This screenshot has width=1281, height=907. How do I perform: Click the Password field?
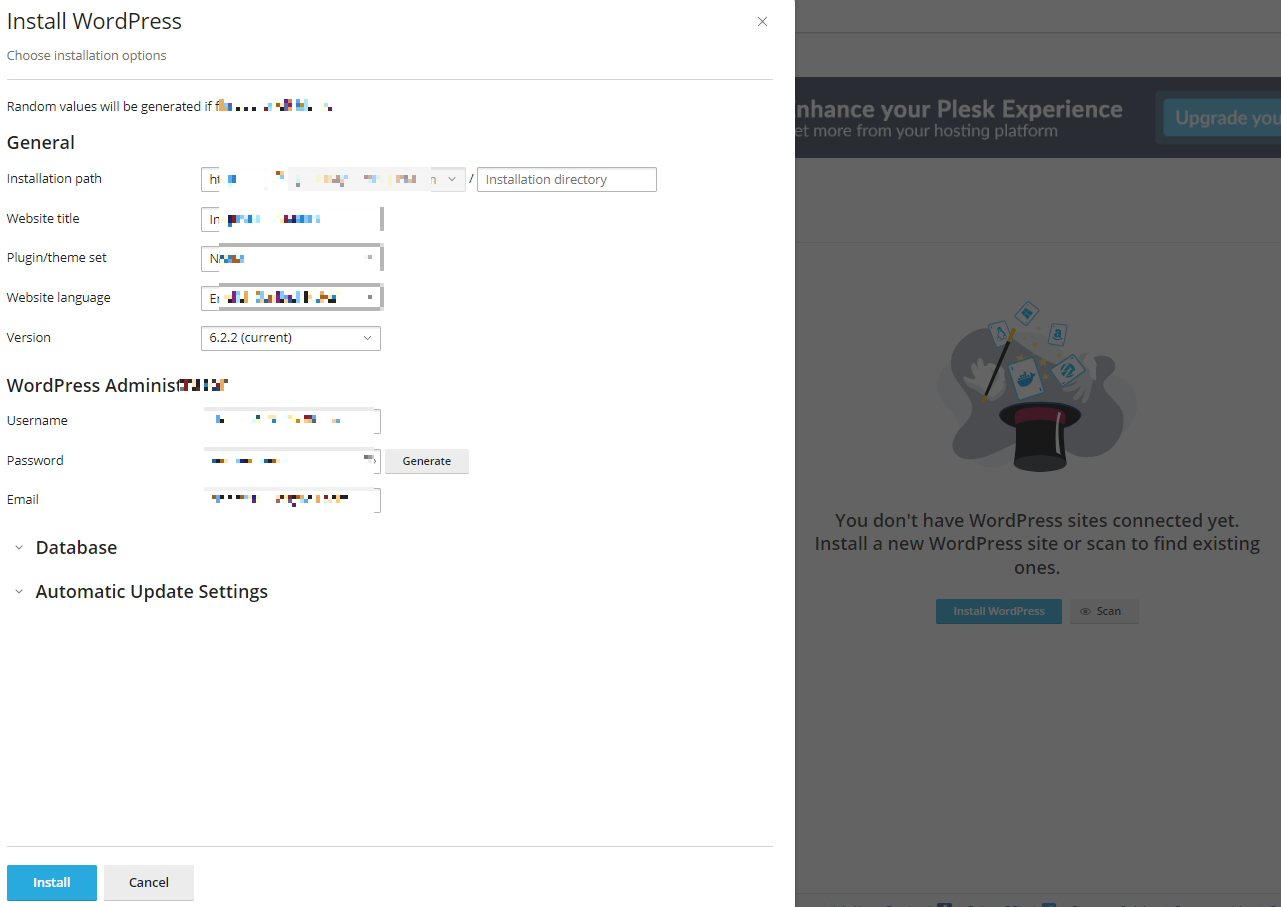point(291,461)
